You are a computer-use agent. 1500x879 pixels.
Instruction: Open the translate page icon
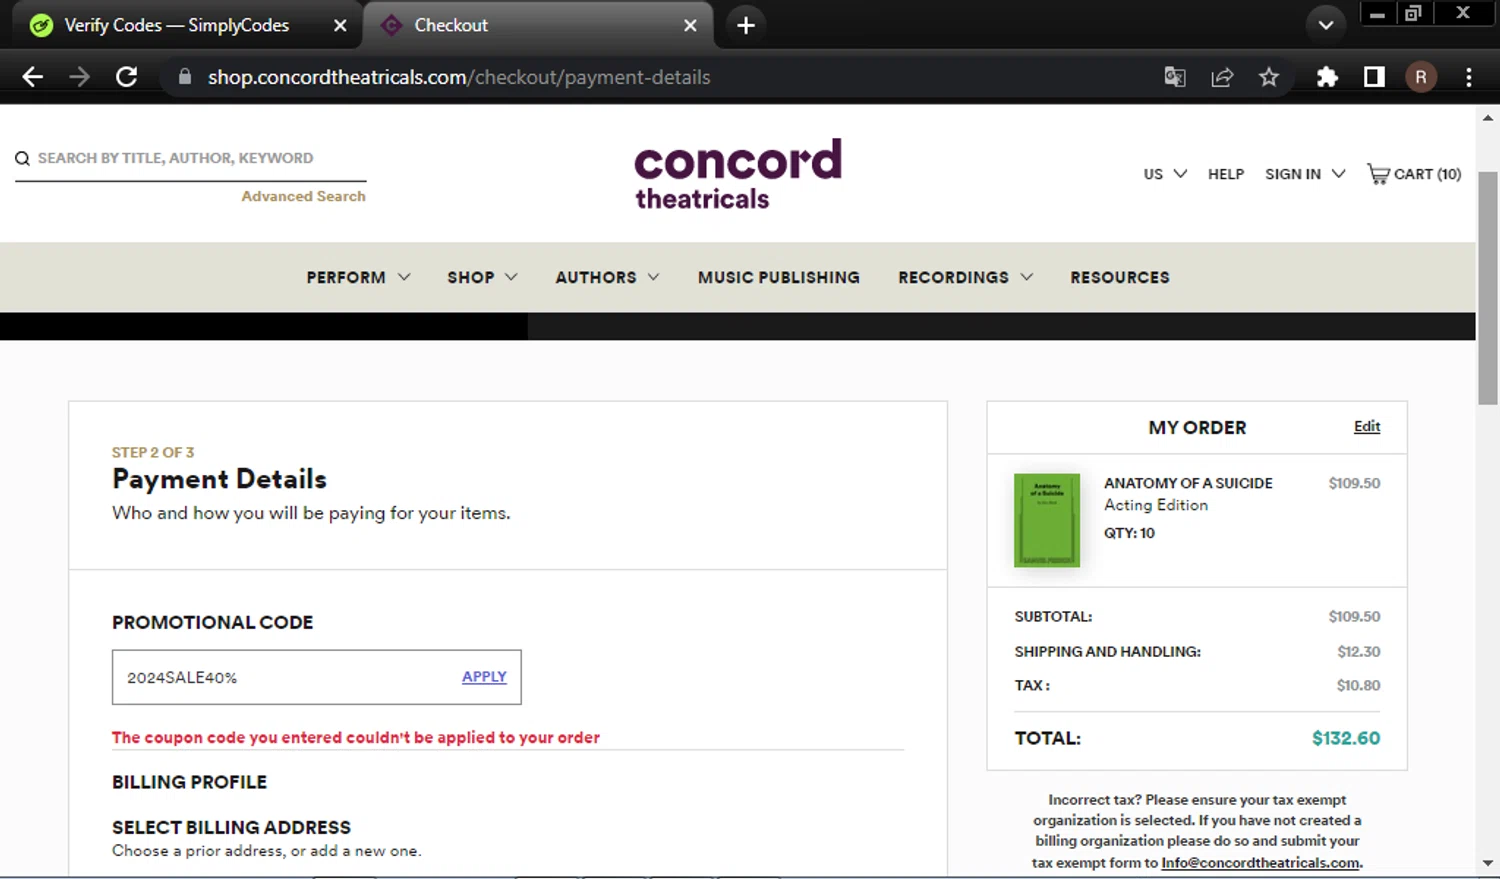1175,77
